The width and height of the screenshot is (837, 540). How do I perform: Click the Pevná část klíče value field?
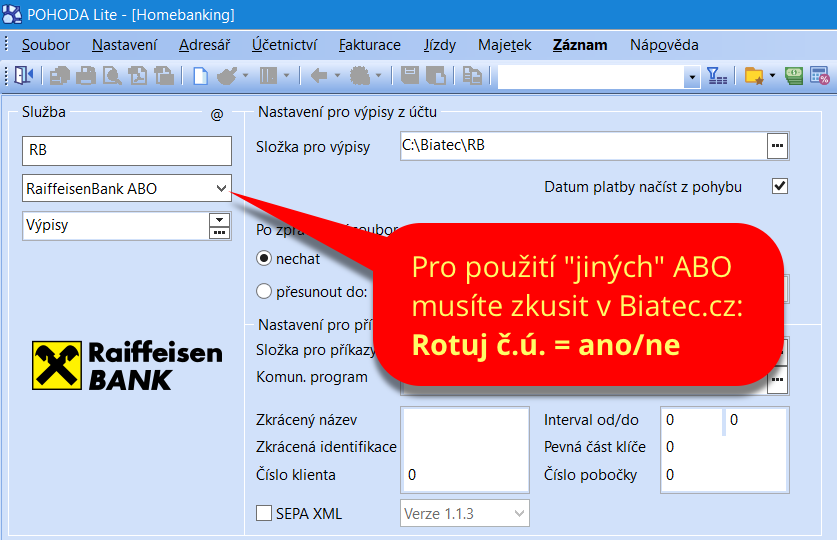(724, 447)
